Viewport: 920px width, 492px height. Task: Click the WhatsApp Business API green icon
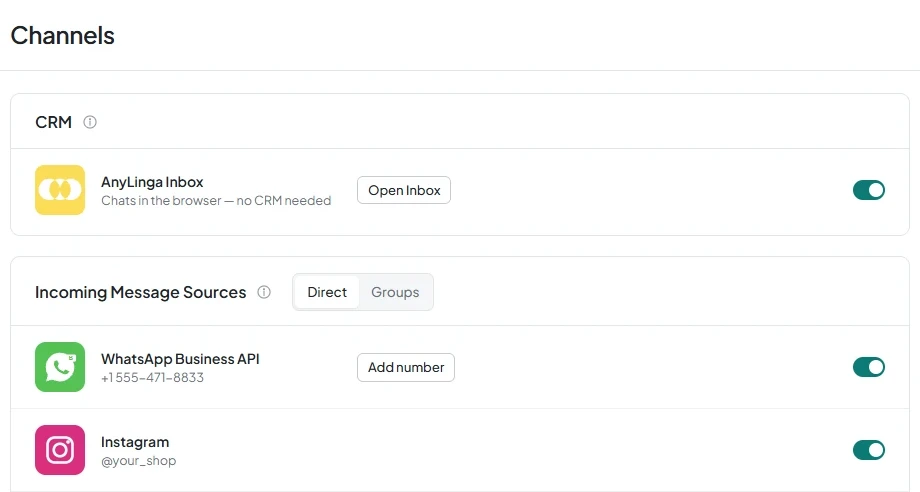pos(60,367)
